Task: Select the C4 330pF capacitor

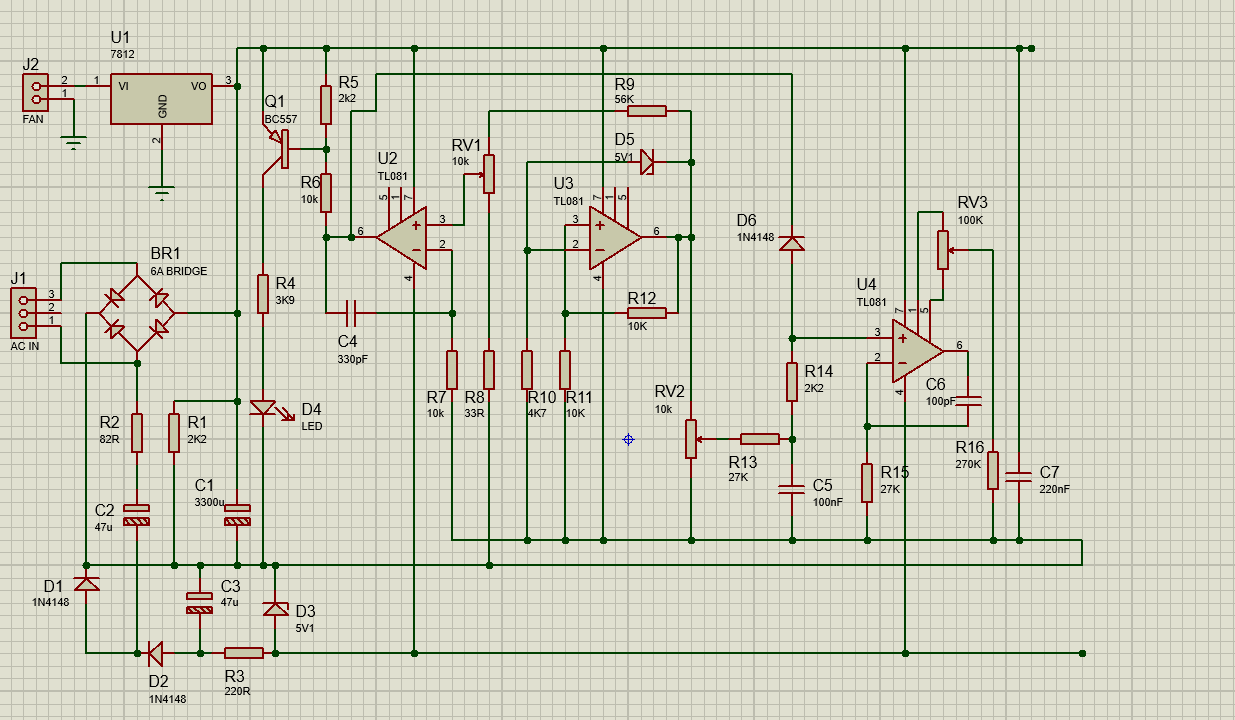Action: pos(351,313)
